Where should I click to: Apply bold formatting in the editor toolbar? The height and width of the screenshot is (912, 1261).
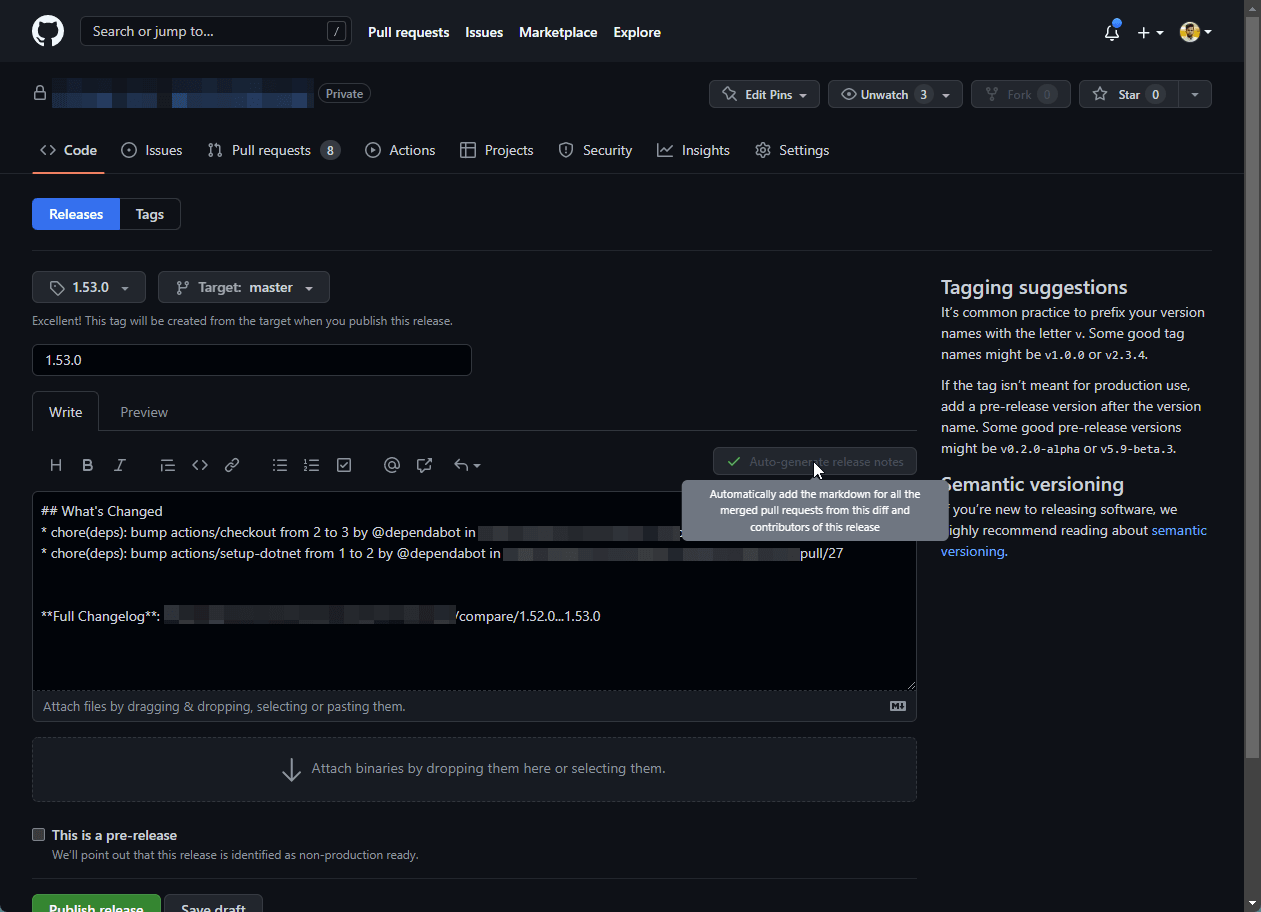tap(88, 464)
